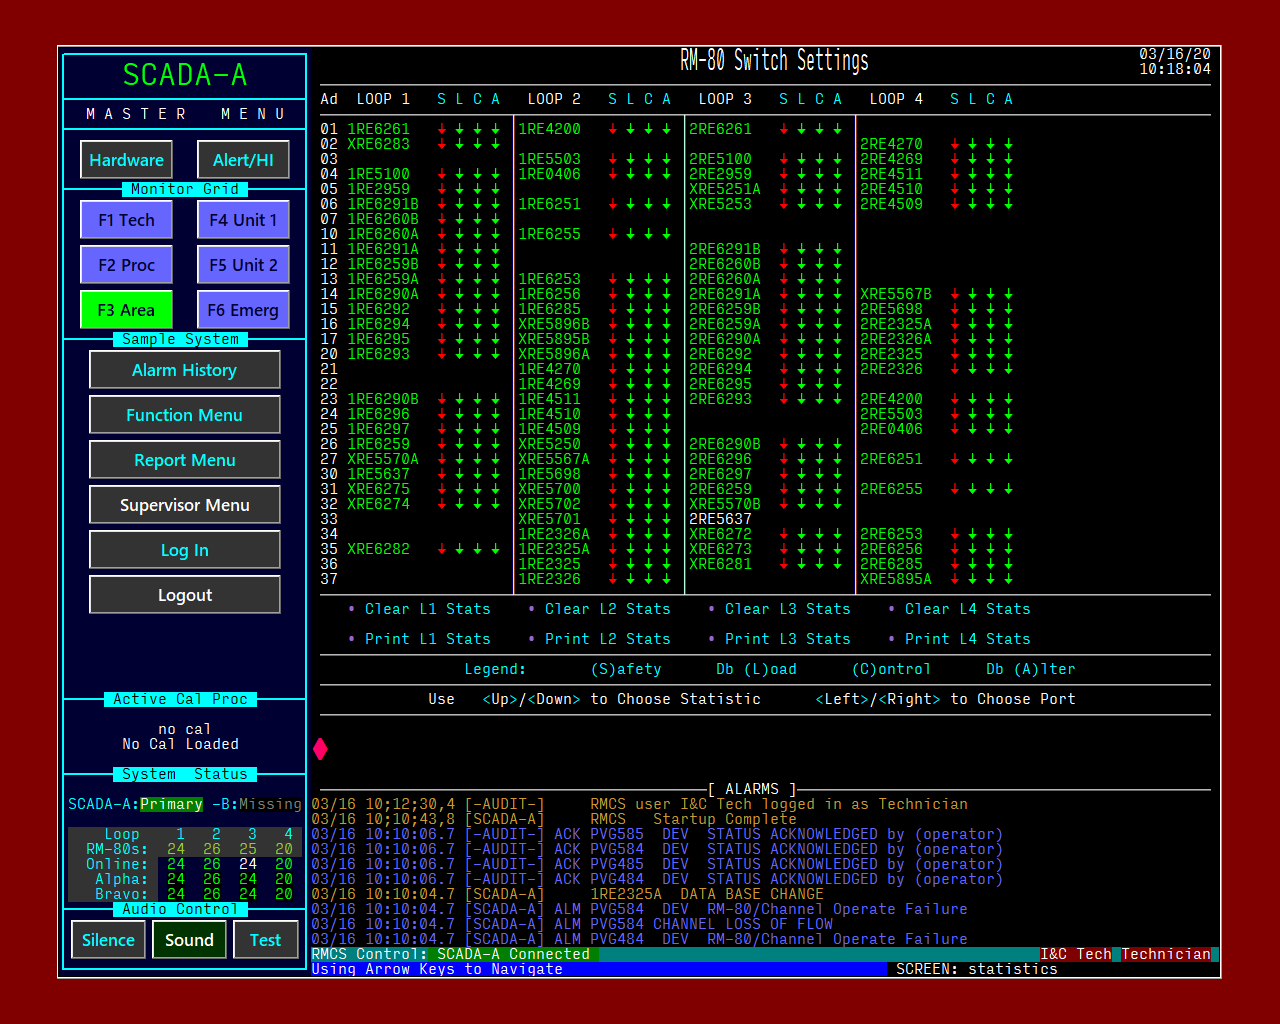Open Alarm History

pos(185,370)
